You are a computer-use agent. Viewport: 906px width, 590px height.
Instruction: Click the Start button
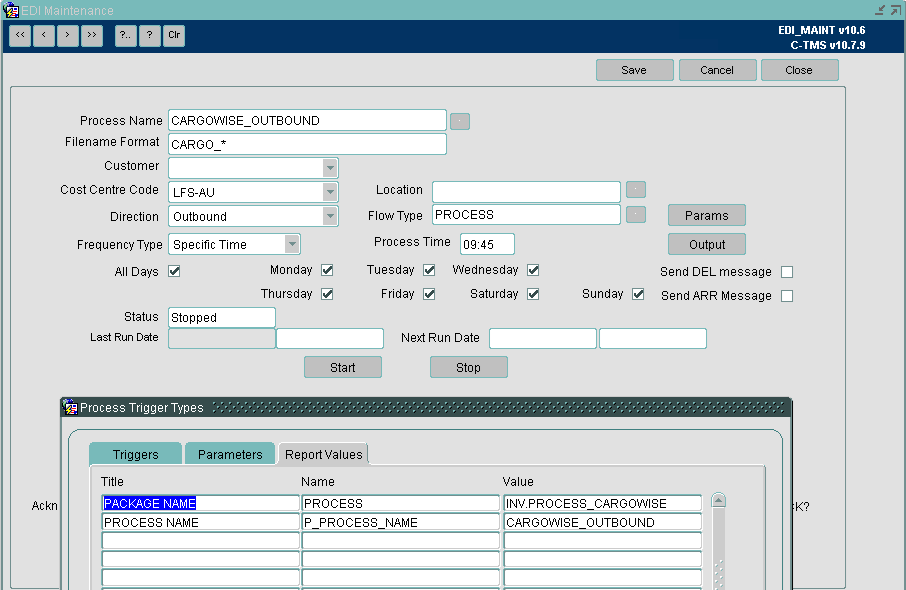343,368
